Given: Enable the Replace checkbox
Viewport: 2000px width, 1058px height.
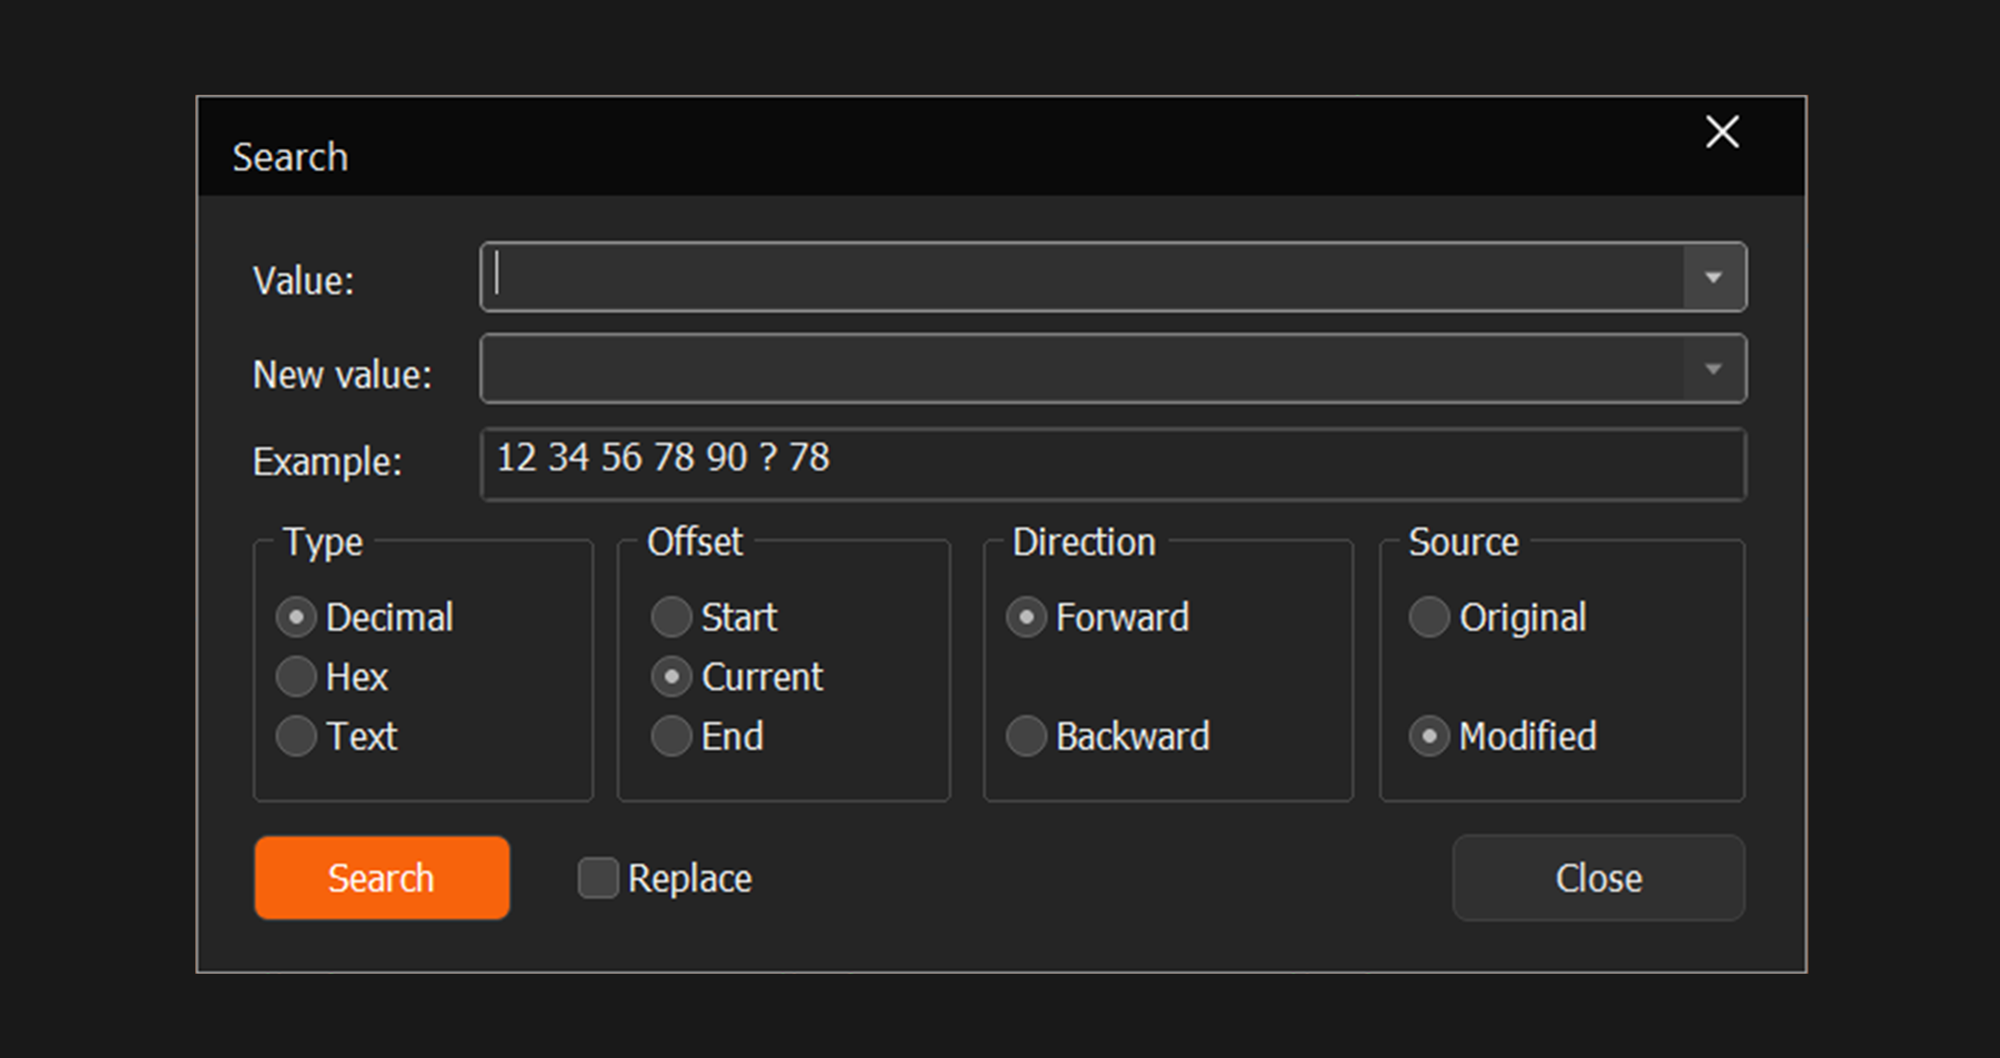Looking at the screenshot, I should (598, 878).
